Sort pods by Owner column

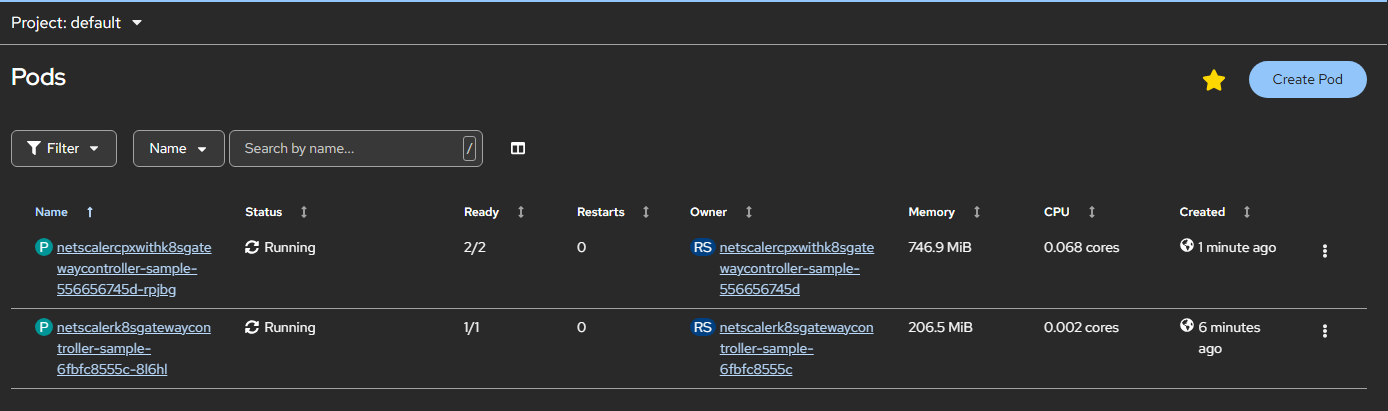pyautogui.click(x=748, y=212)
